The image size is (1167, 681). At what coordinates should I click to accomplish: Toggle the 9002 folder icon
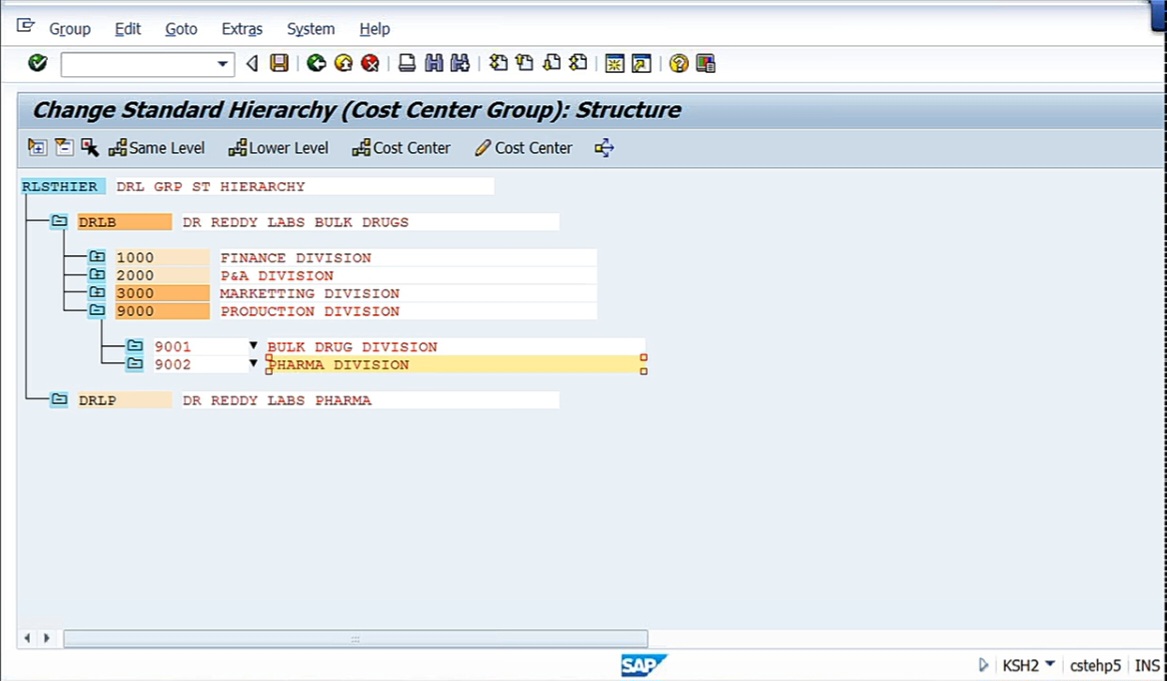(x=135, y=364)
